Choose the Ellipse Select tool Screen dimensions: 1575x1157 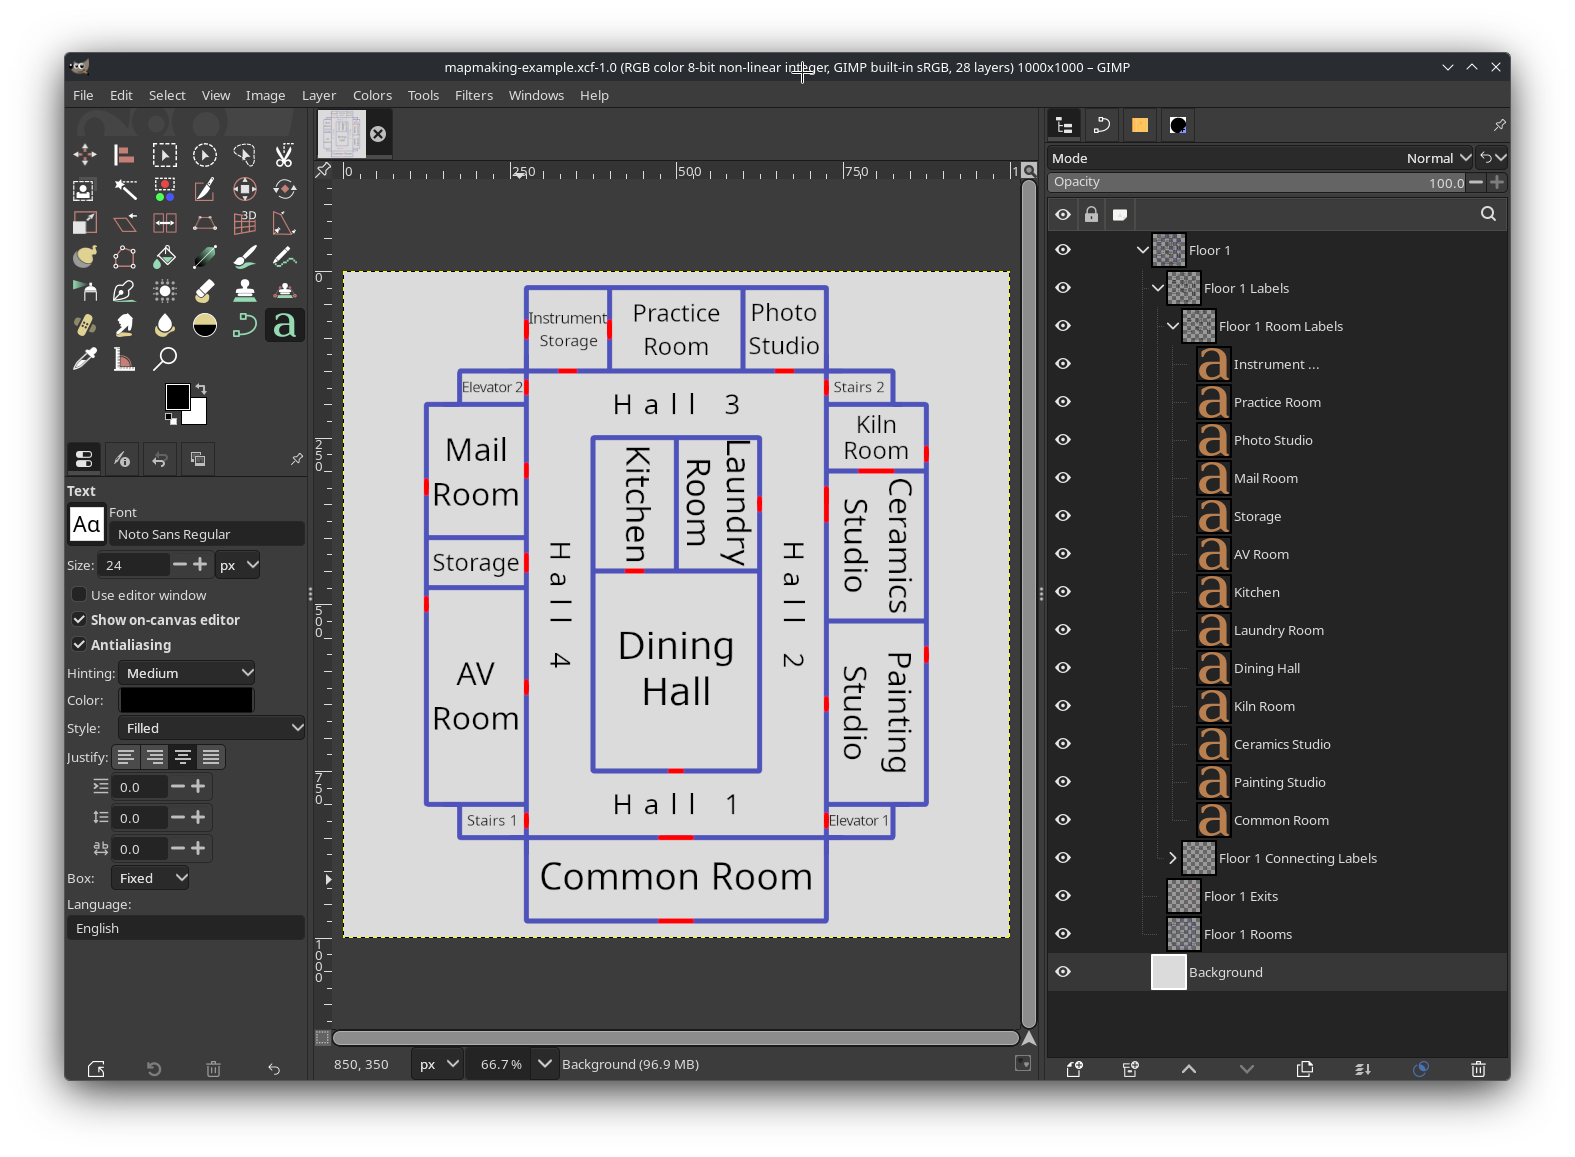click(205, 155)
